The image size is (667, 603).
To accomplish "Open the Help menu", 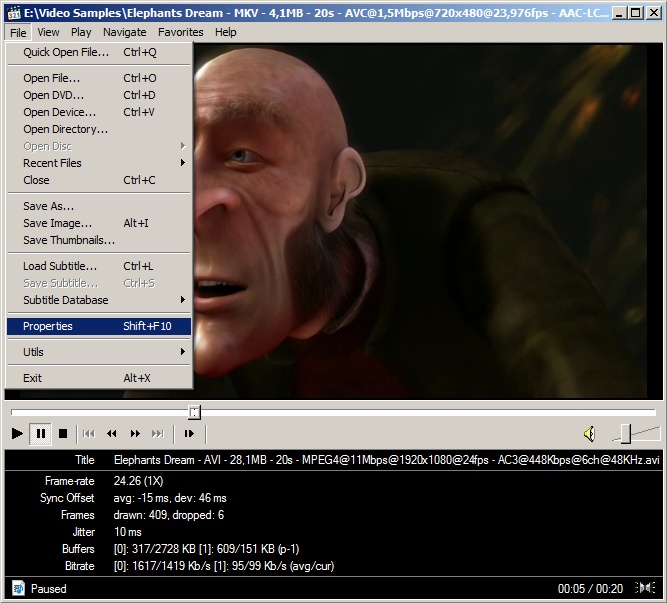I will (225, 32).
